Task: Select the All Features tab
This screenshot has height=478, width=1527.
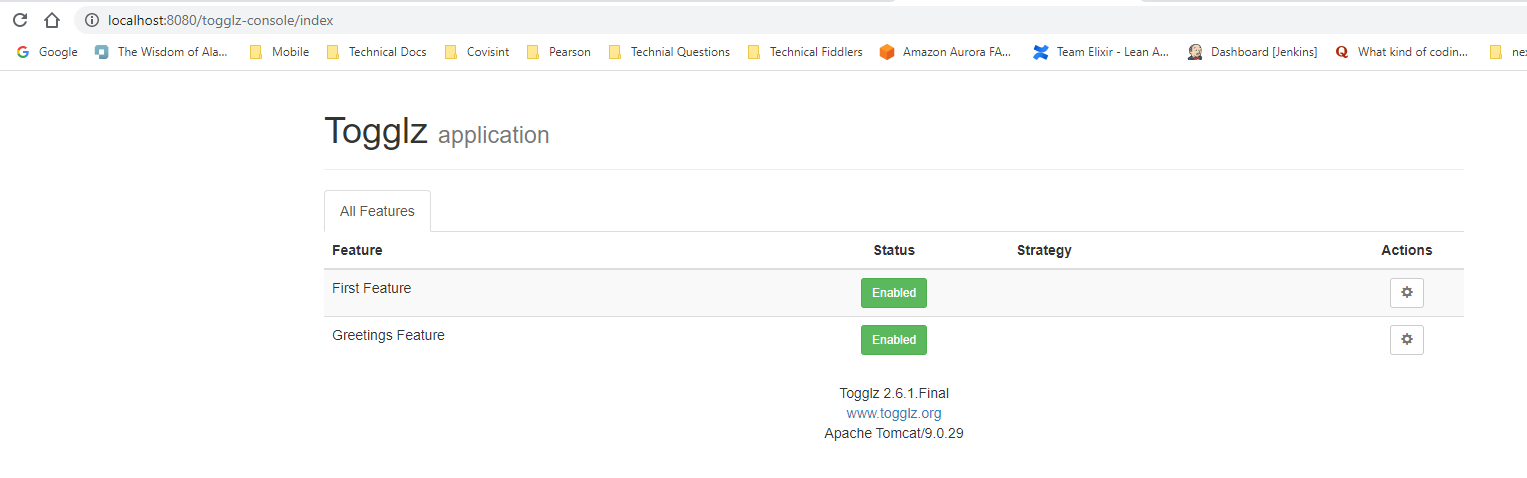Action: [377, 211]
